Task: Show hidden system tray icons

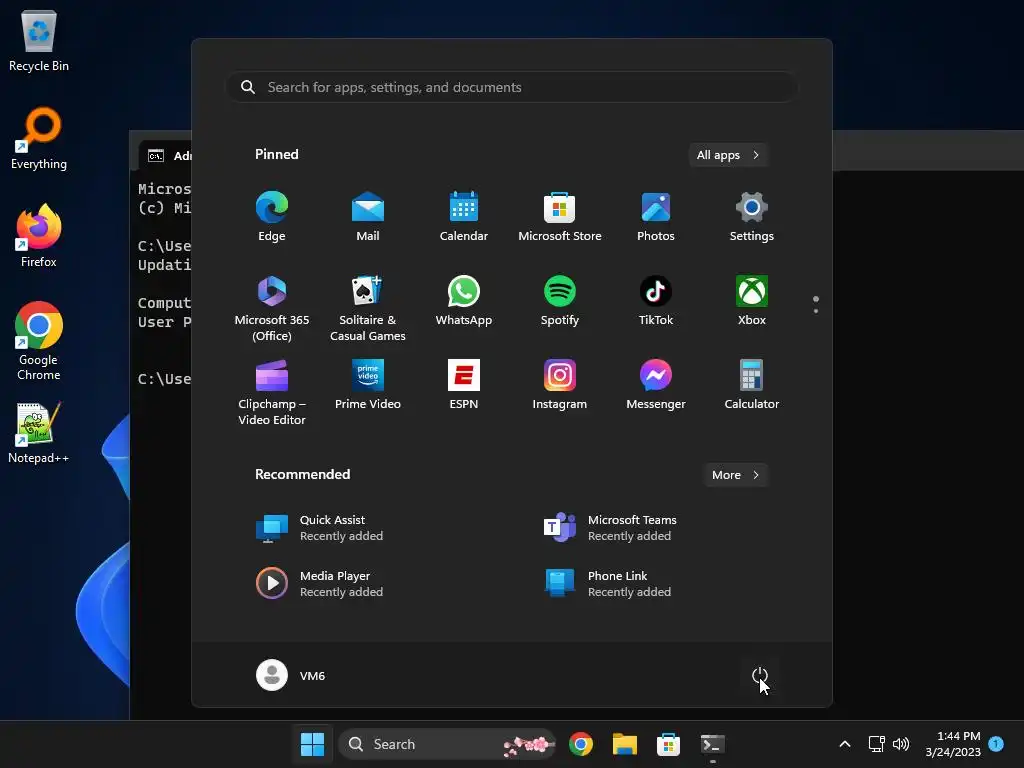Action: (844, 744)
